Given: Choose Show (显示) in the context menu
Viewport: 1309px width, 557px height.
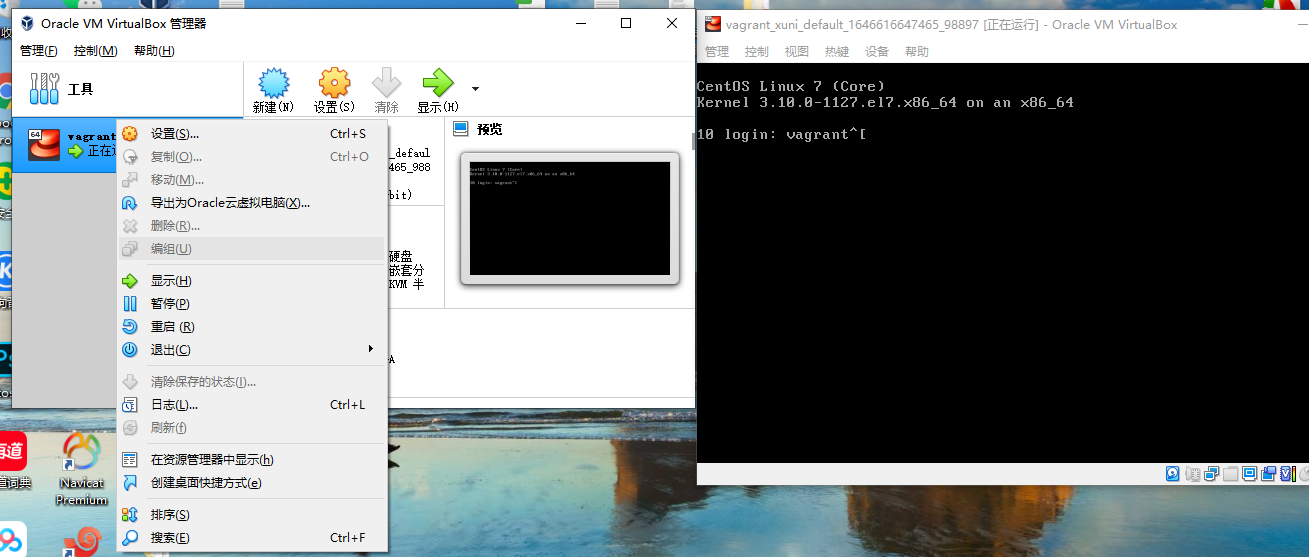Looking at the screenshot, I should point(251,281).
